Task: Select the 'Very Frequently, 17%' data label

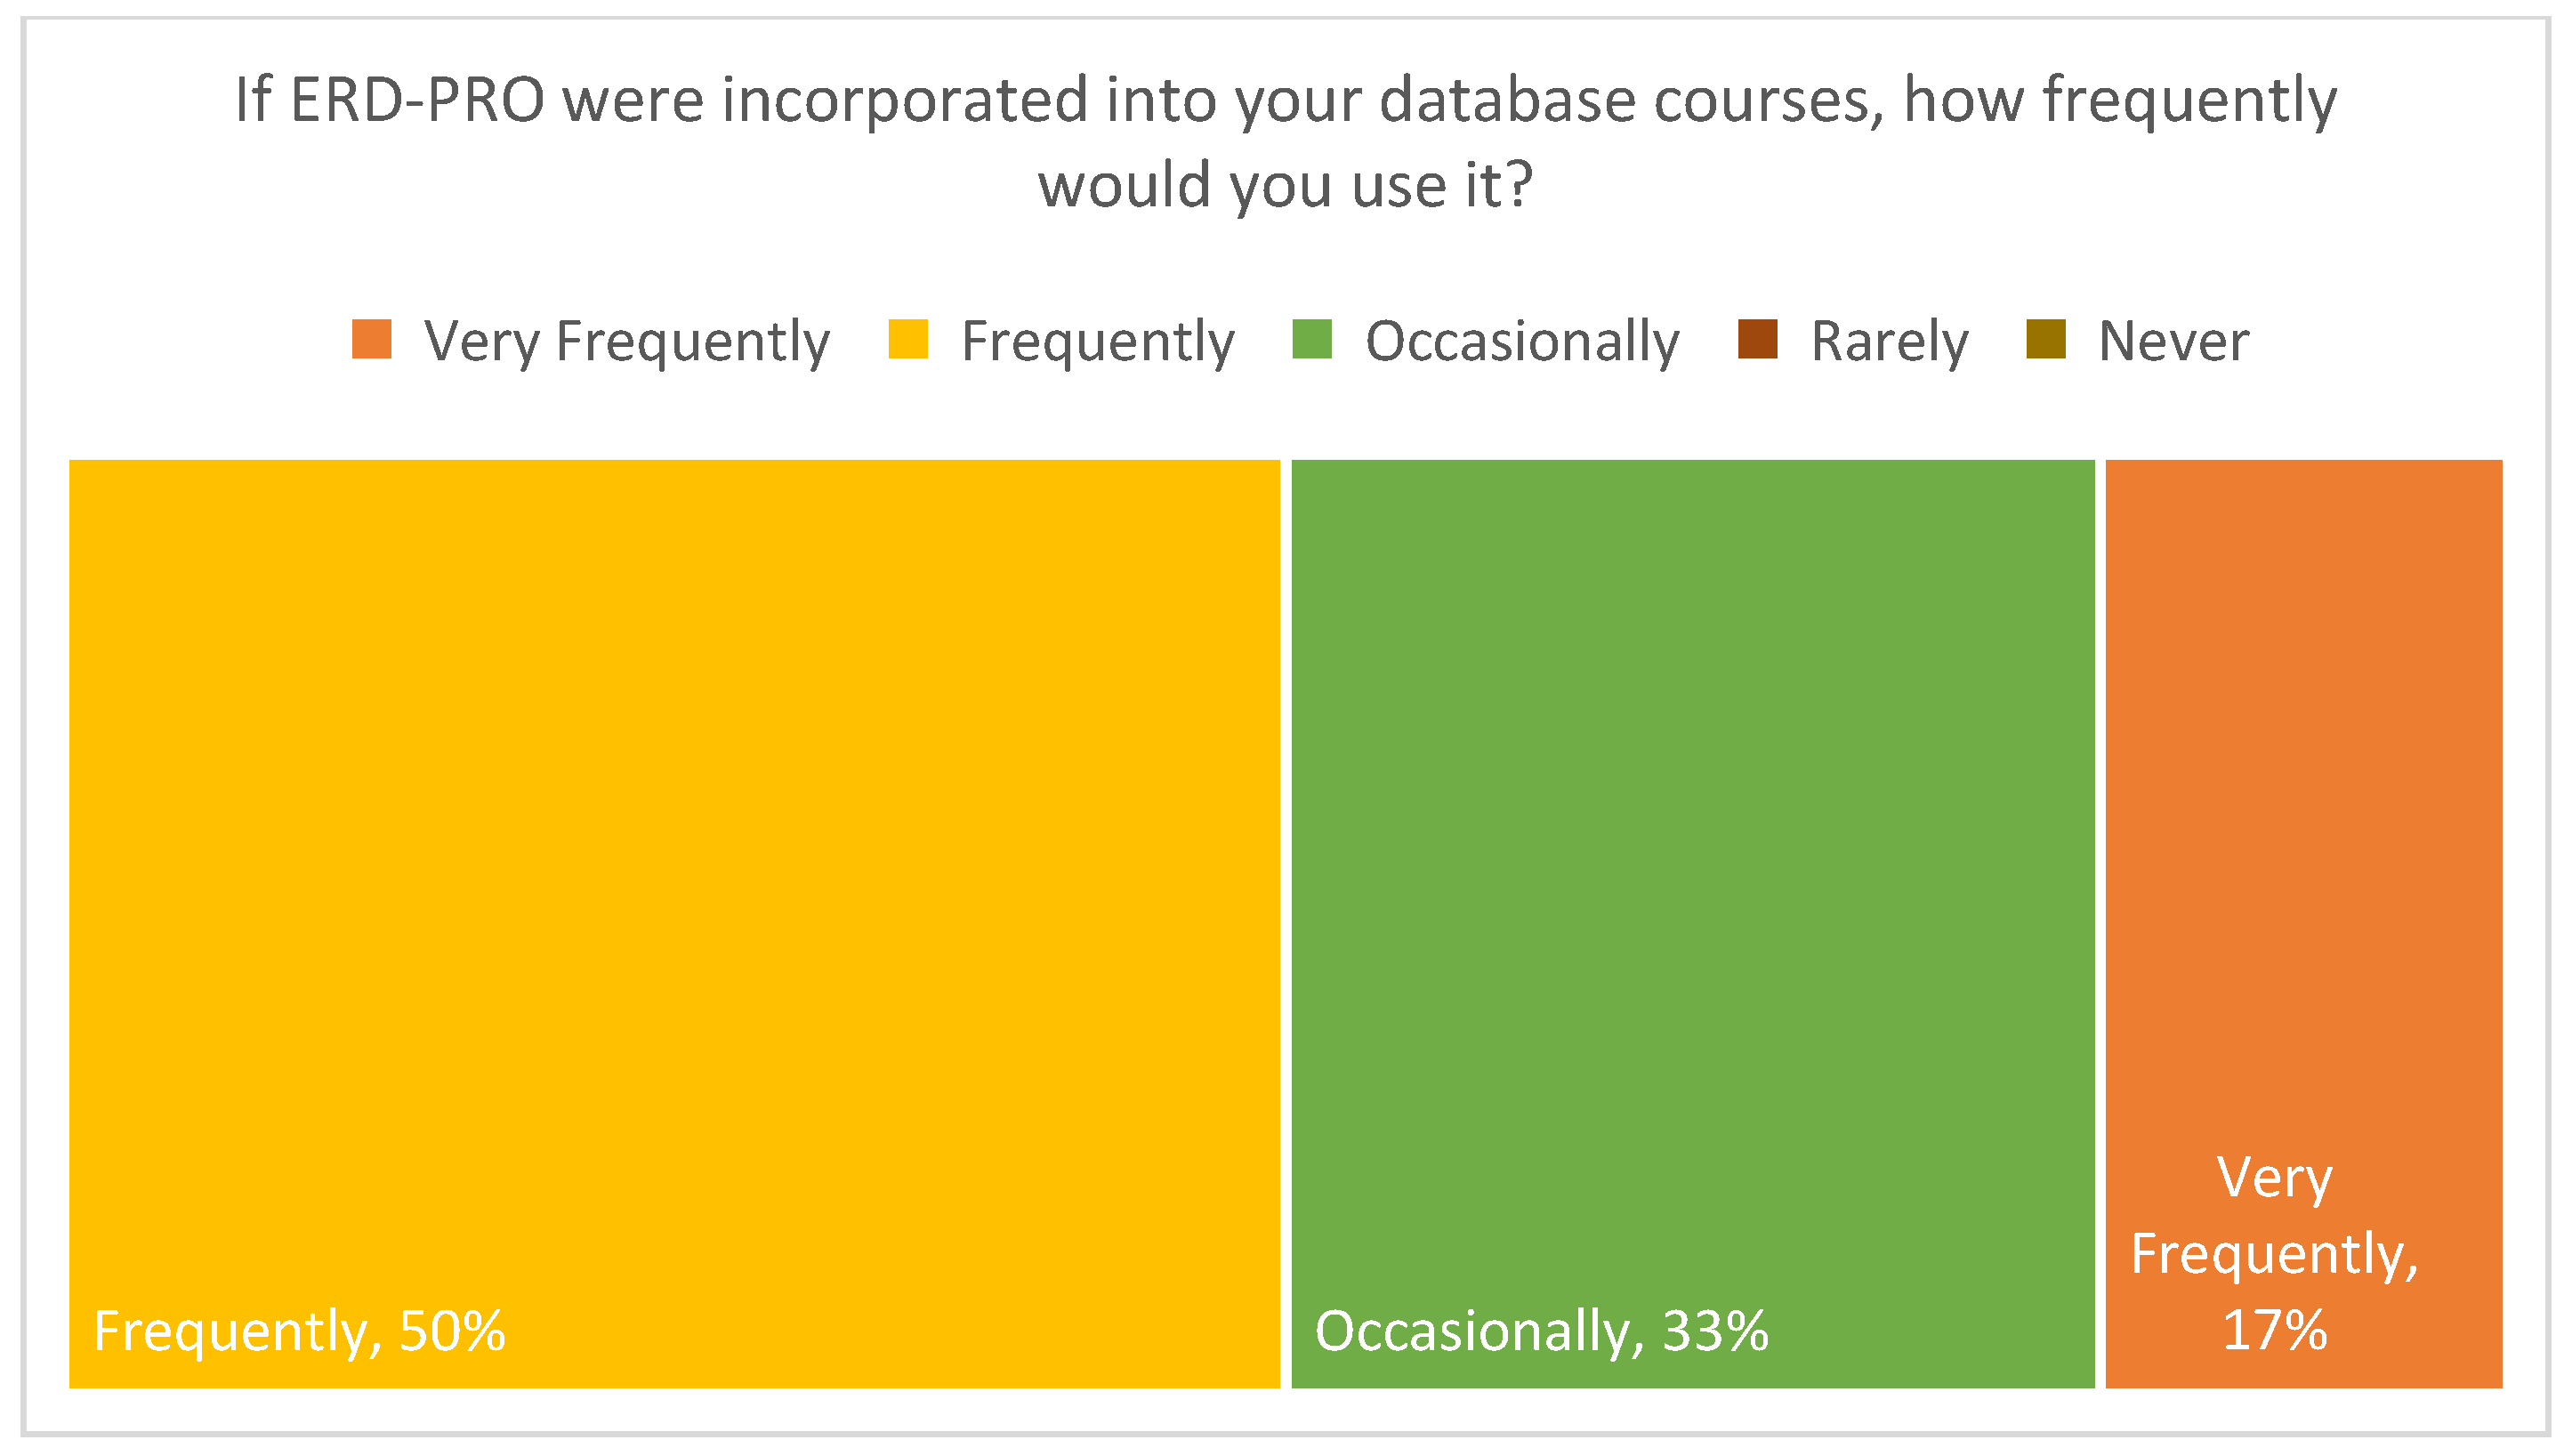Action: [2274, 1254]
